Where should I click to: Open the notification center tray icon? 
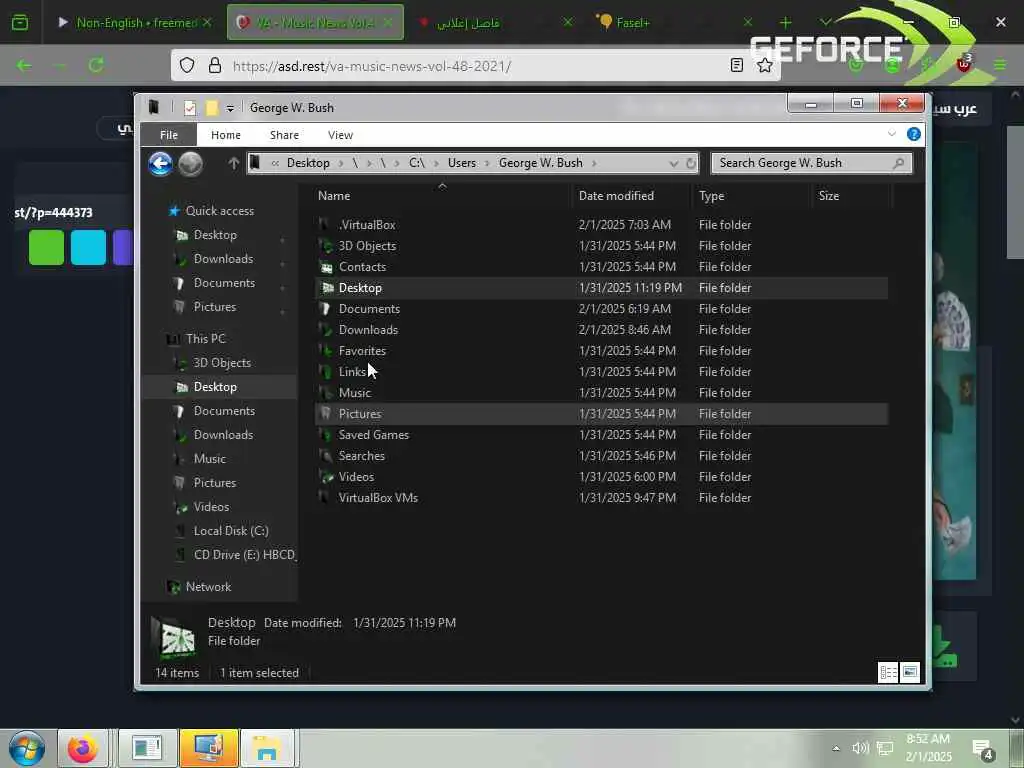[x=982, y=749]
